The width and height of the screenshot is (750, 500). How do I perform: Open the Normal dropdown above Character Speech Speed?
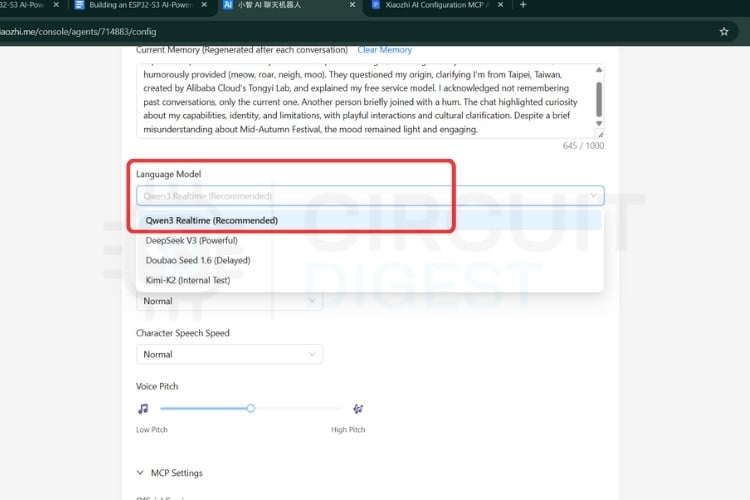point(229,301)
